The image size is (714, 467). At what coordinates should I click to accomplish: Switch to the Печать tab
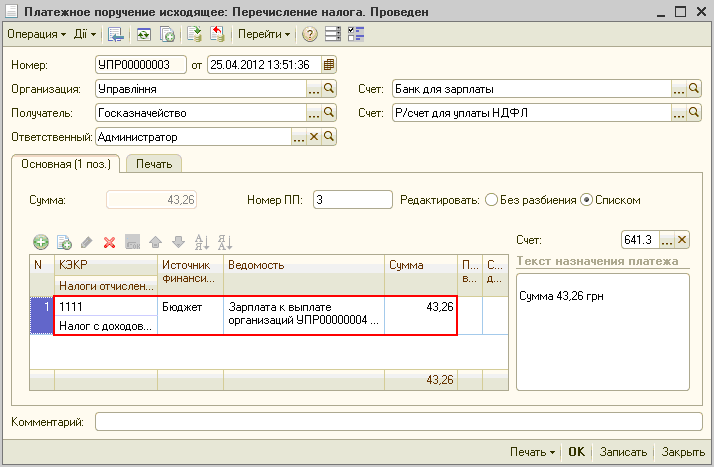click(x=153, y=164)
